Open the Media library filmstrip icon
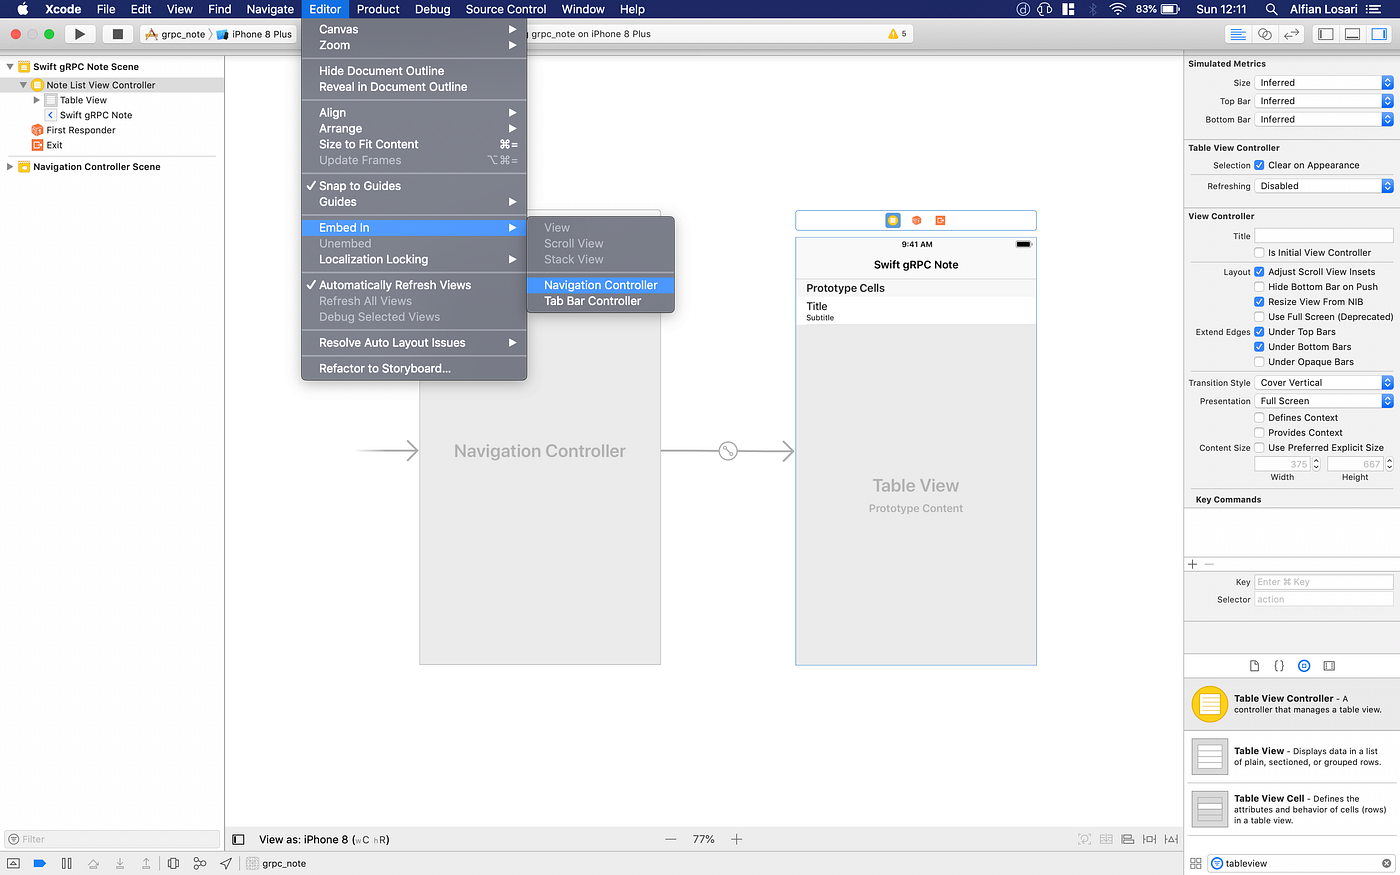 point(1330,665)
